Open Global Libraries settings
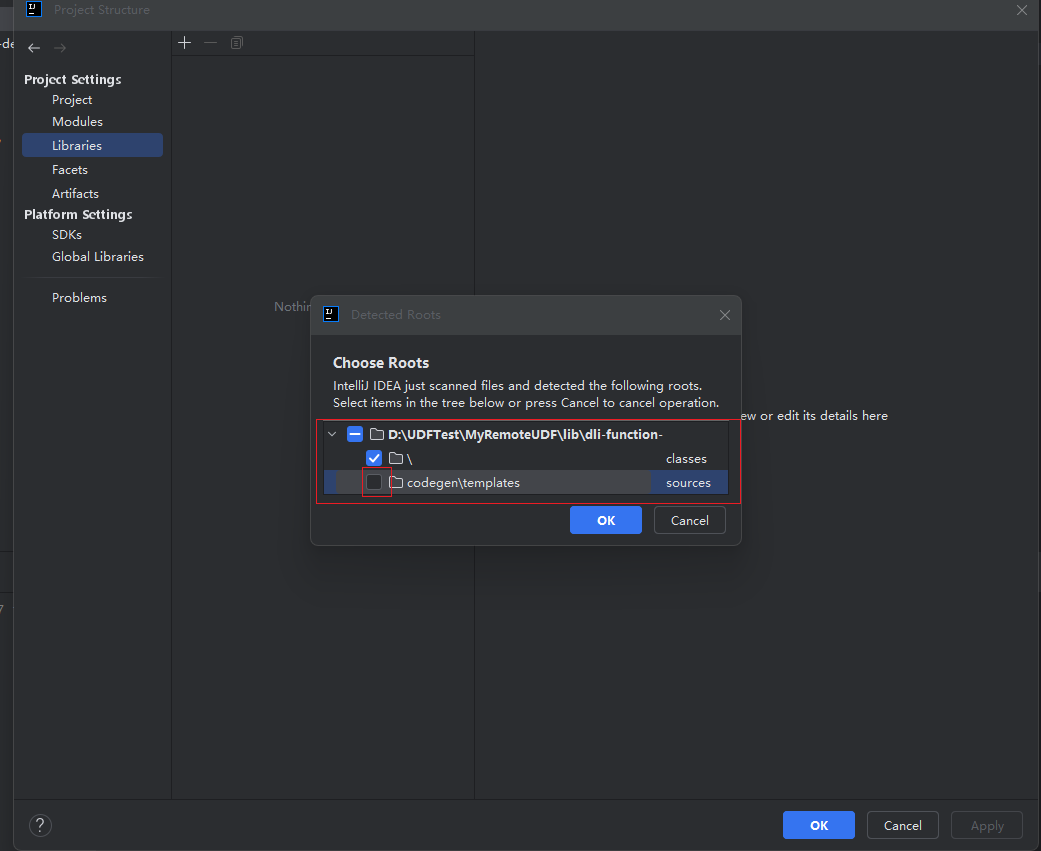Viewport: 1041px width, 851px height. pos(98,257)
